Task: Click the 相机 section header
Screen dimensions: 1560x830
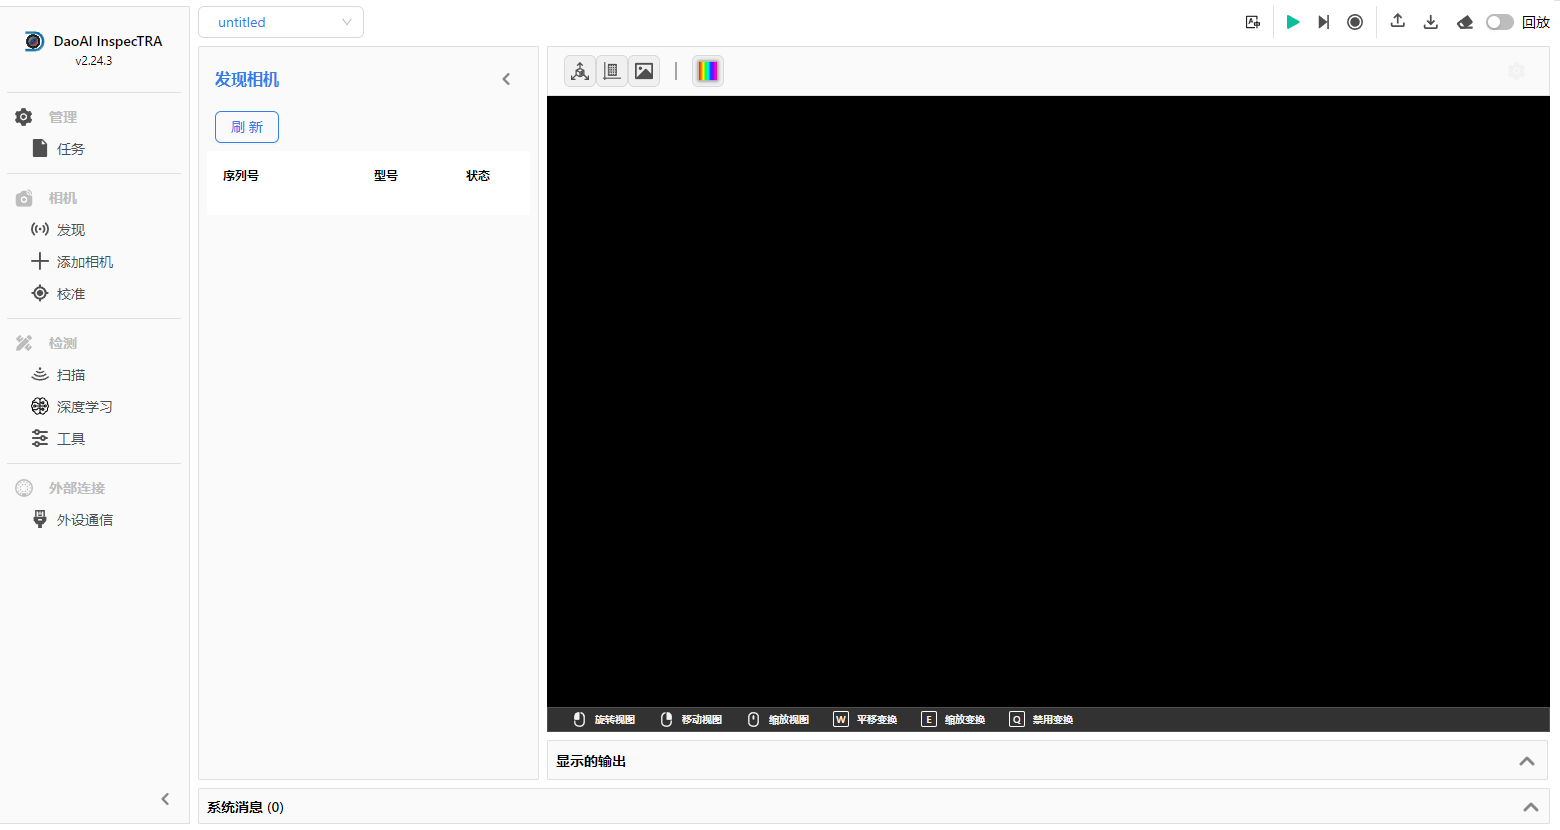Action: [x=63, y=198]
